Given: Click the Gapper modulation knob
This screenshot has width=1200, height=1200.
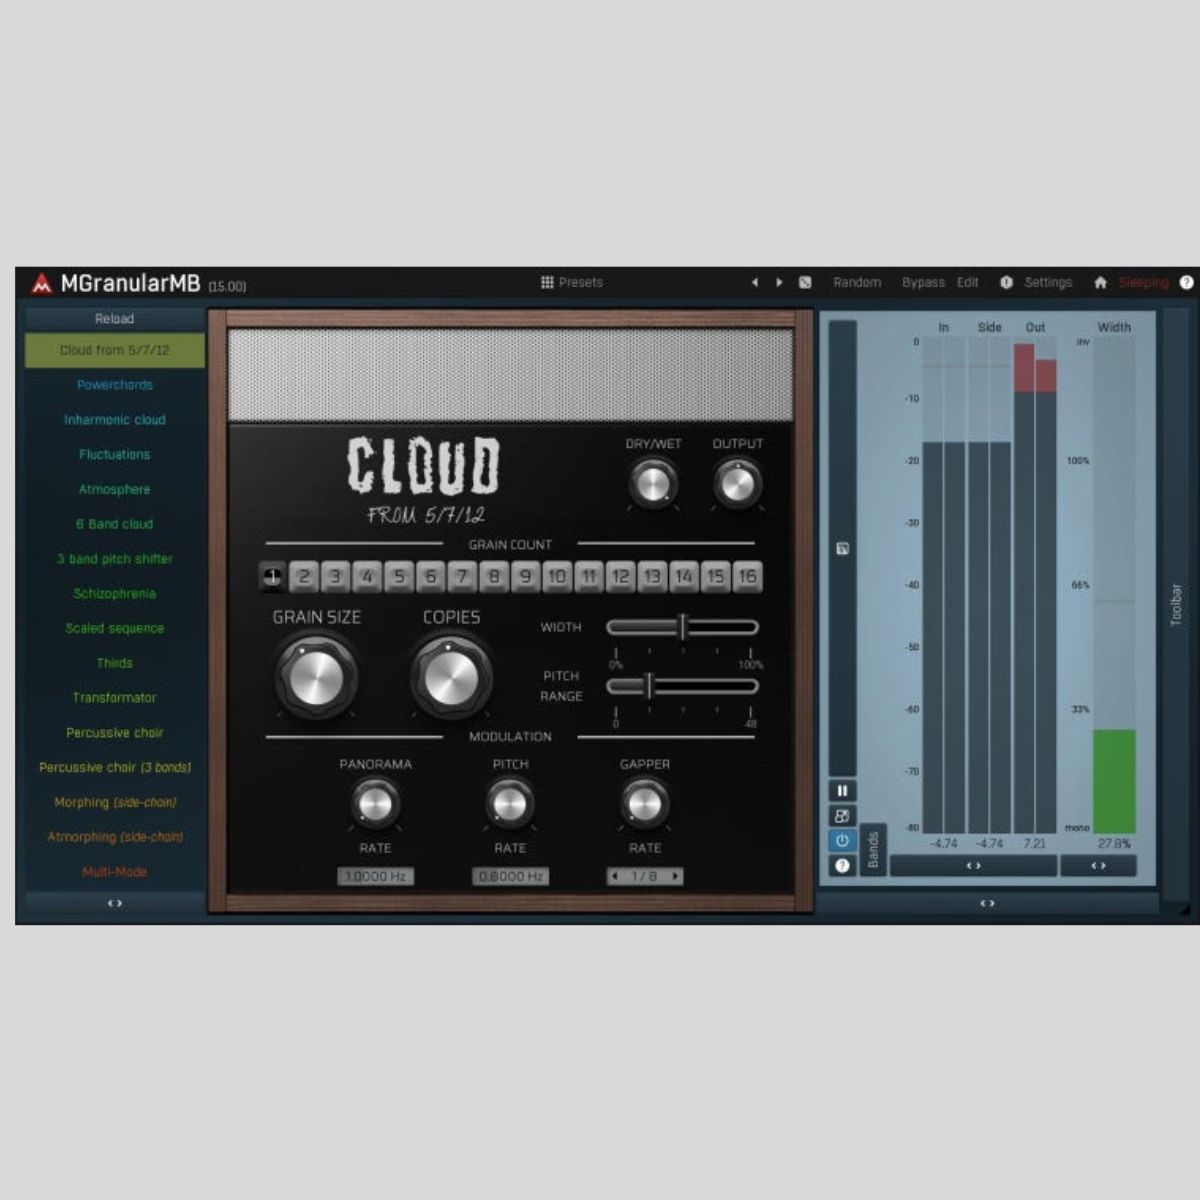Looking at the screenshot, I should tap(644, 804).
